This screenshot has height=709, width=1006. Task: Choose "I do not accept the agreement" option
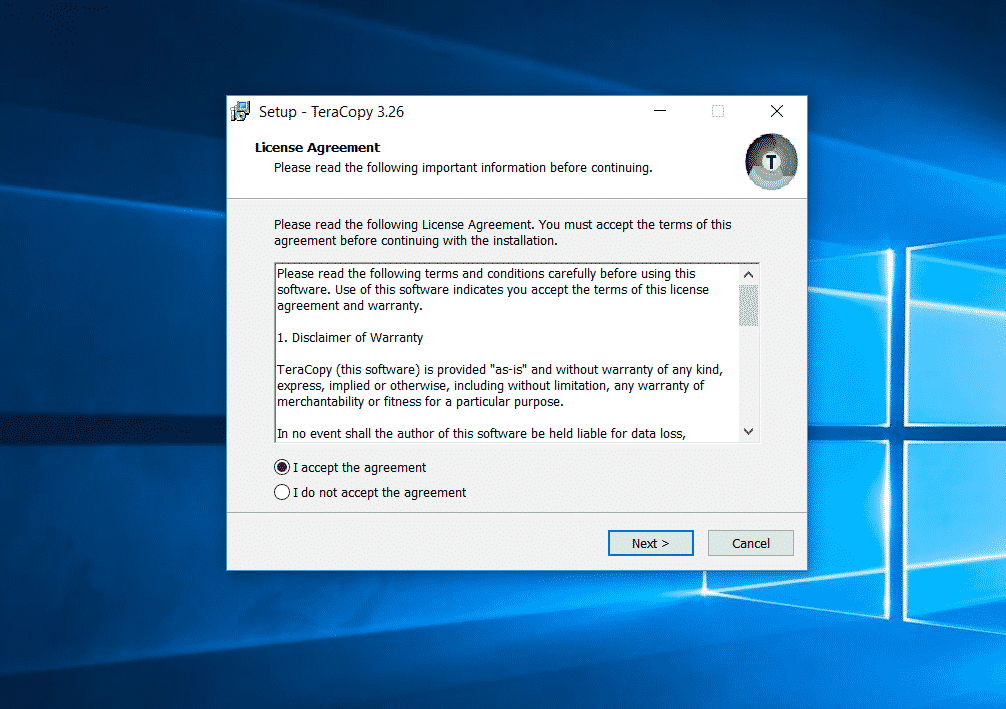[x=282, y=492]
